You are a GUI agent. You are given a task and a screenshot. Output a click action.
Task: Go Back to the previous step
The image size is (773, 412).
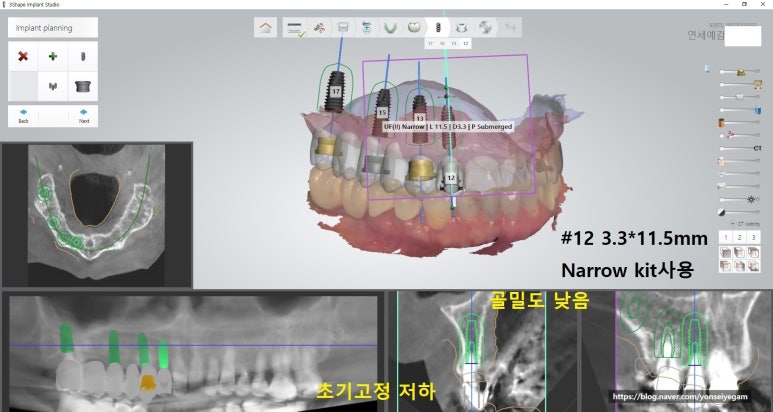point(23,116)
